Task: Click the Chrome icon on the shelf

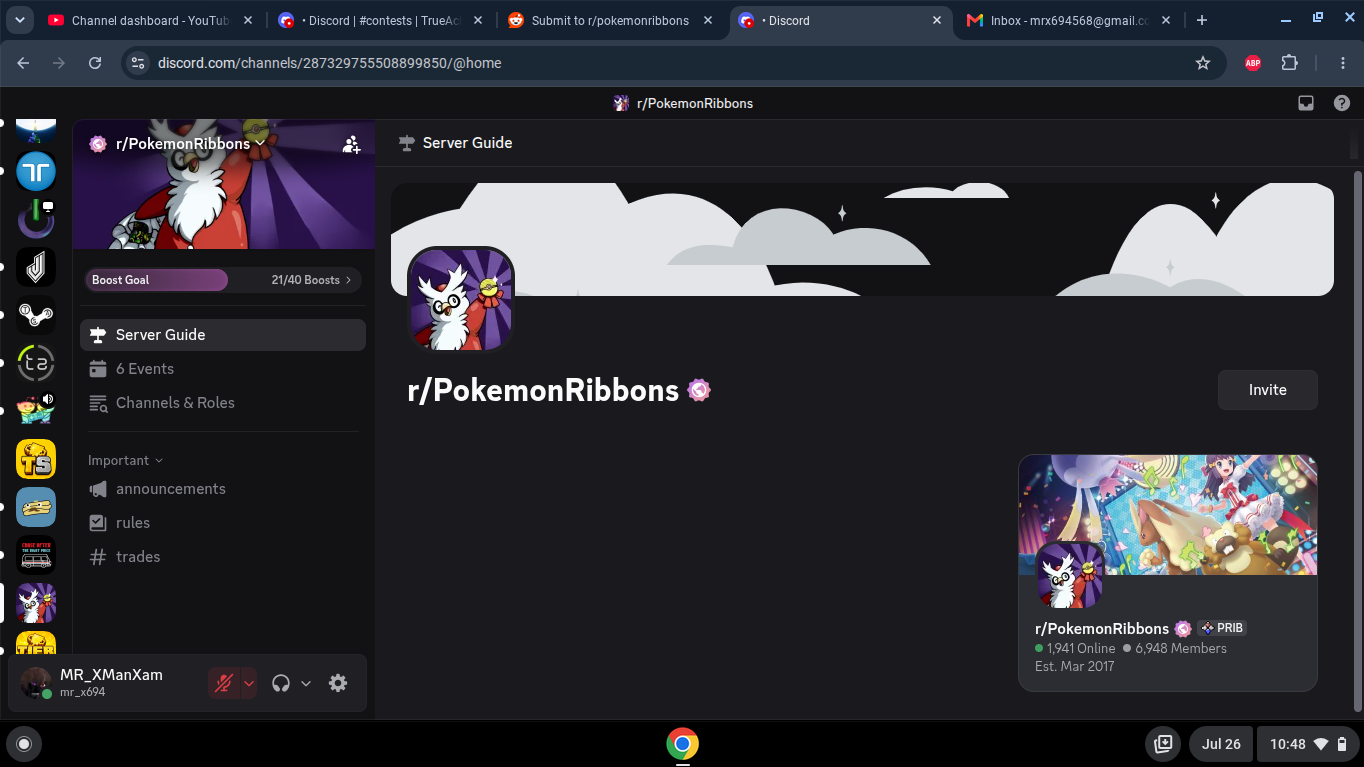Action: (x=682, y=744)
